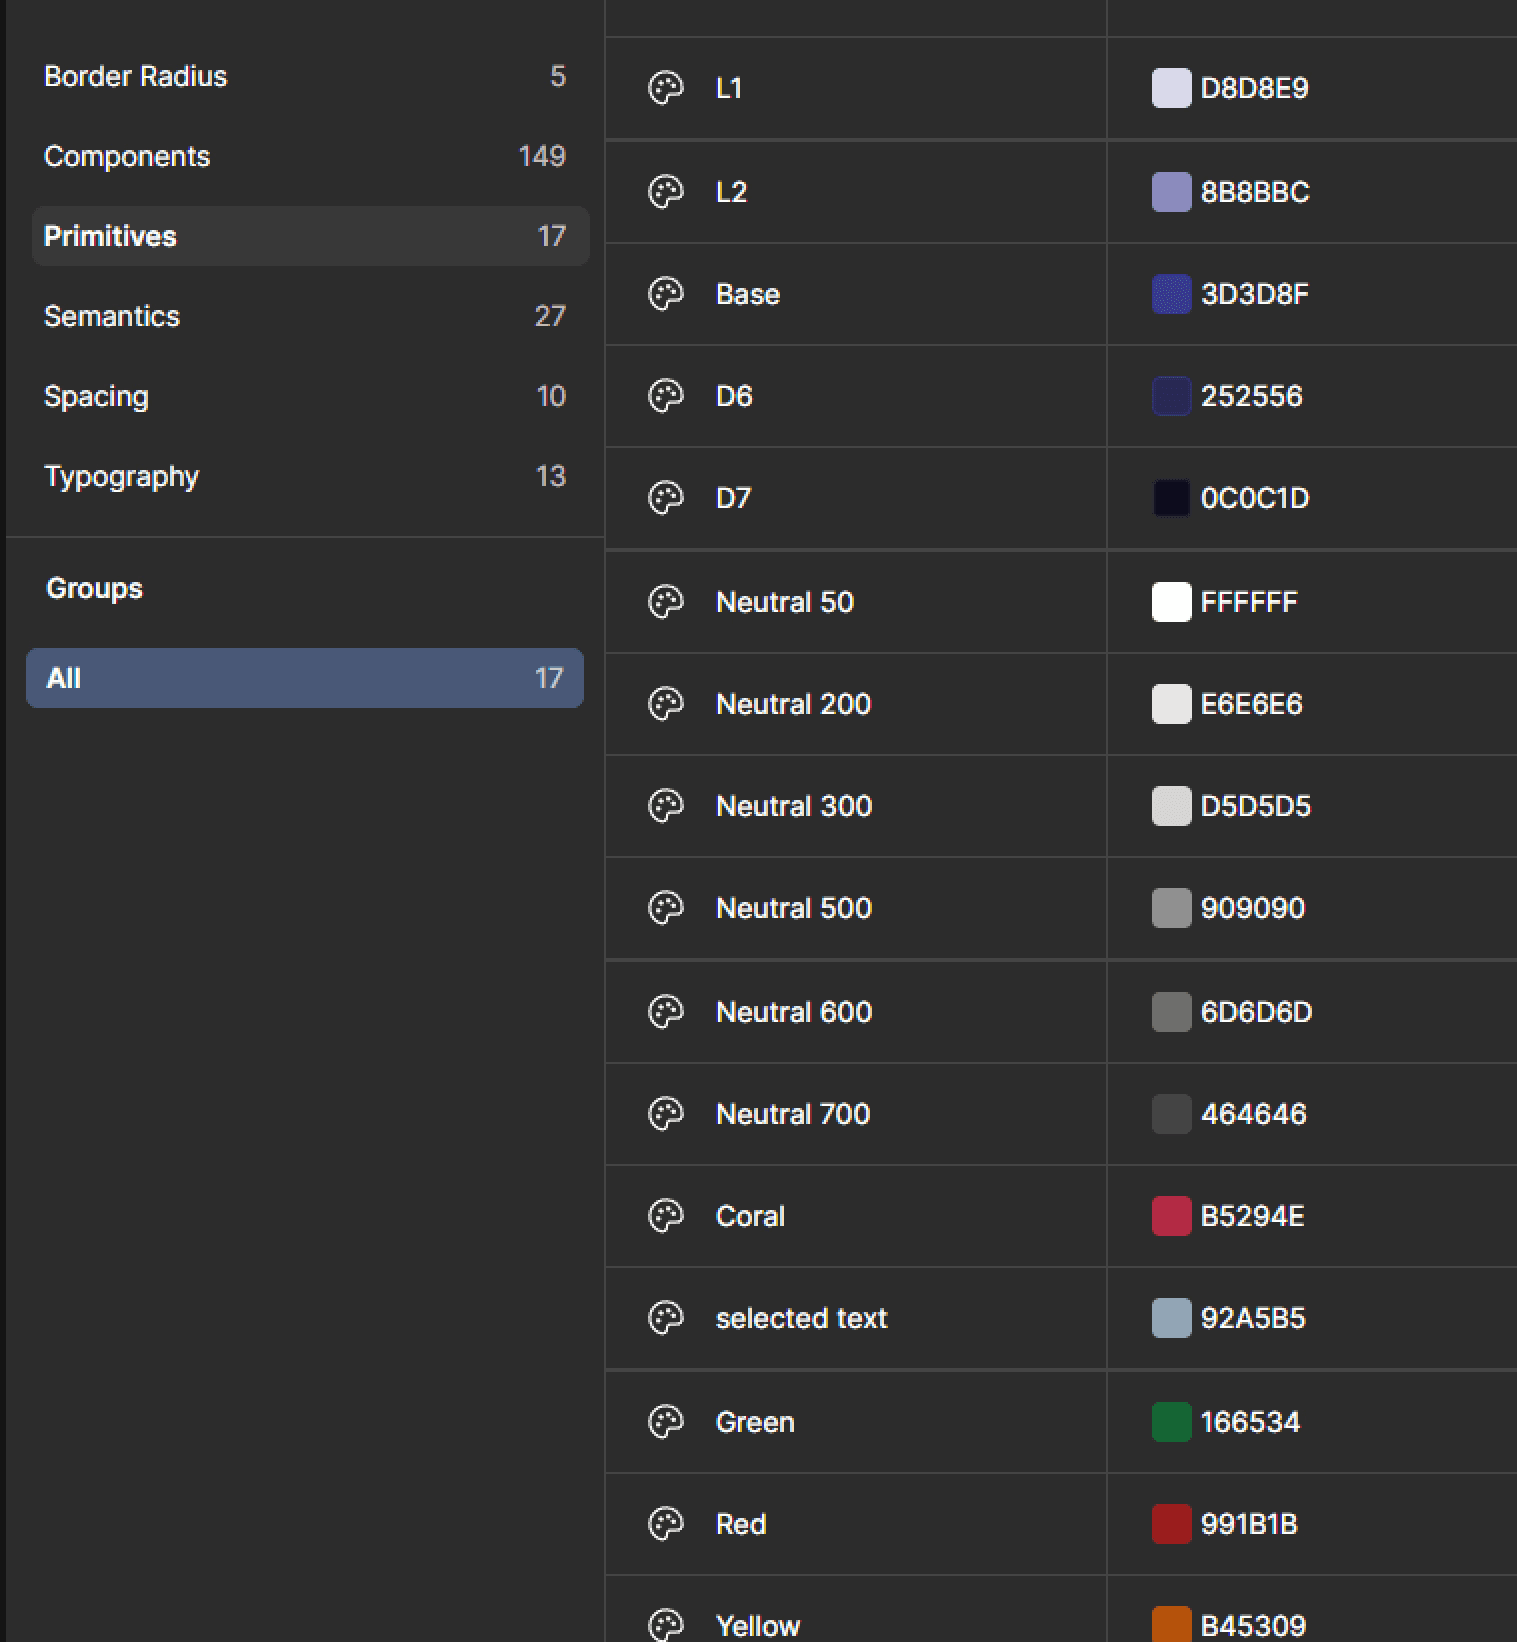Open the Spacing collection
Screen dimensions: 1517x1642
(x=310, y=396)
